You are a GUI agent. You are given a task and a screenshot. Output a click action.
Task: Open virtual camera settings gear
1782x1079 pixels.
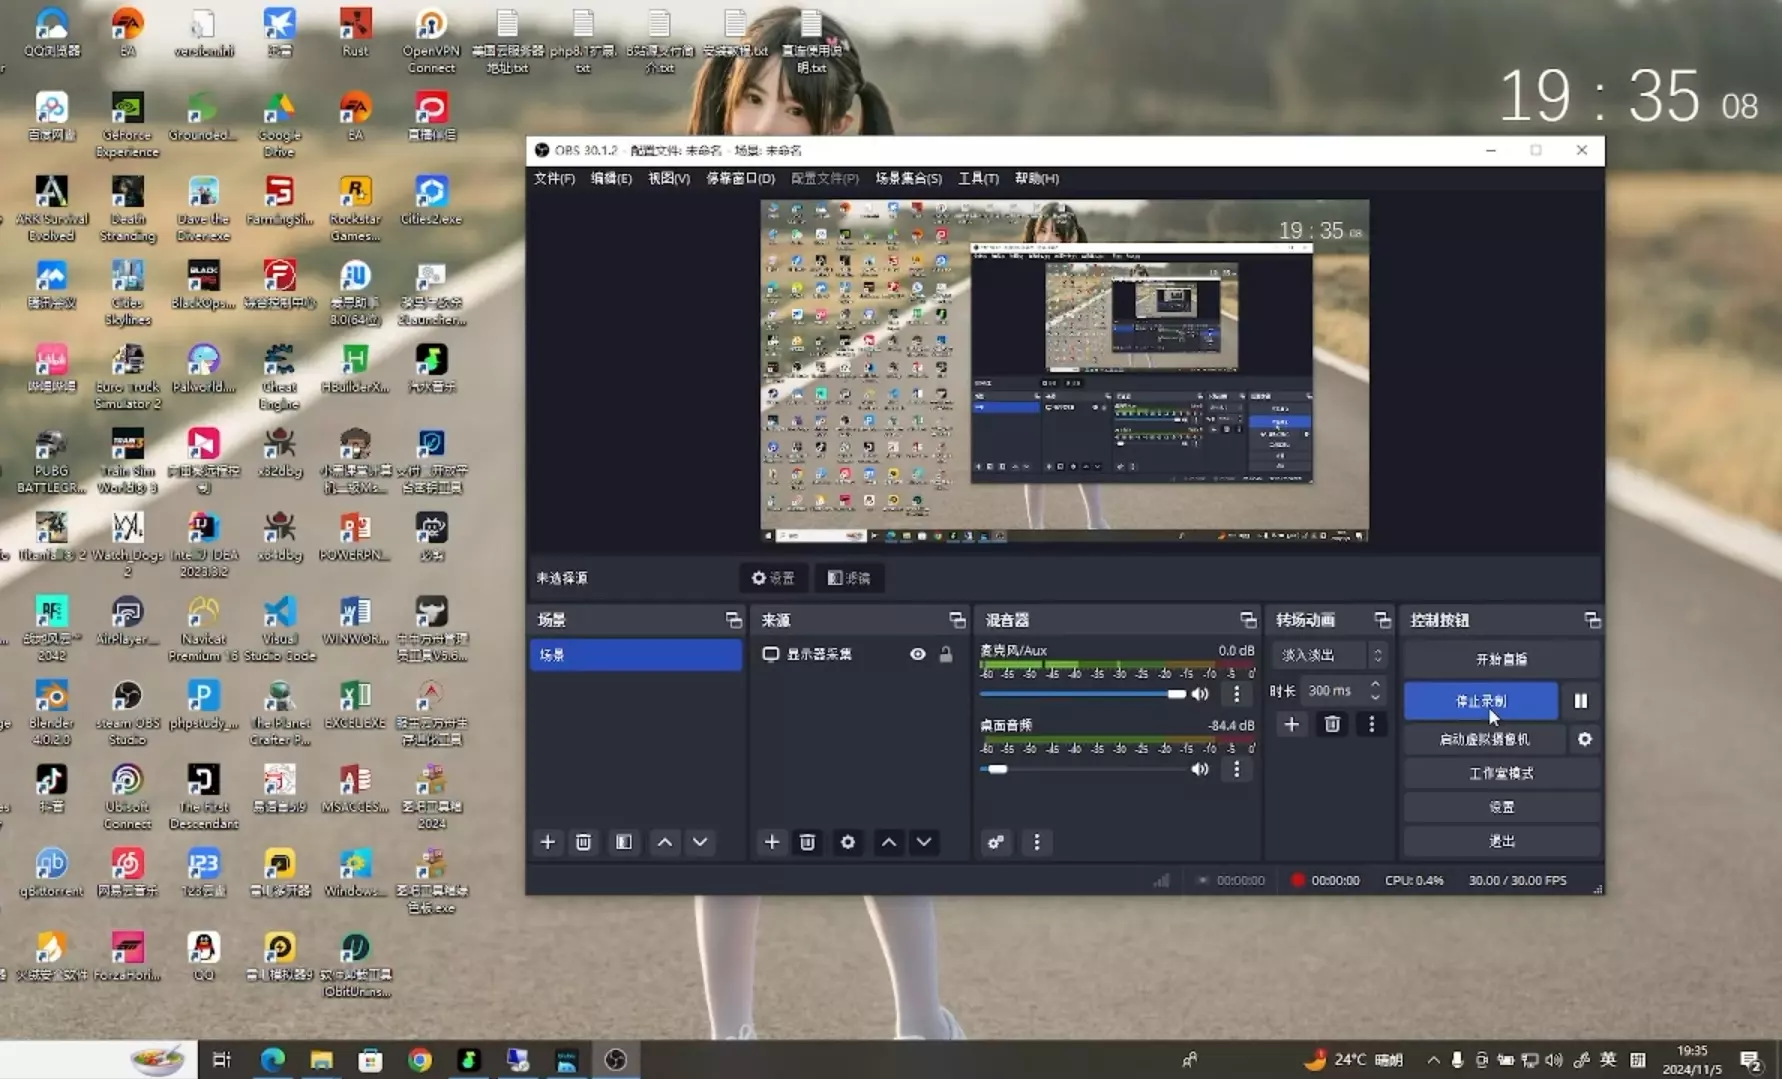tap(1584, 739)
